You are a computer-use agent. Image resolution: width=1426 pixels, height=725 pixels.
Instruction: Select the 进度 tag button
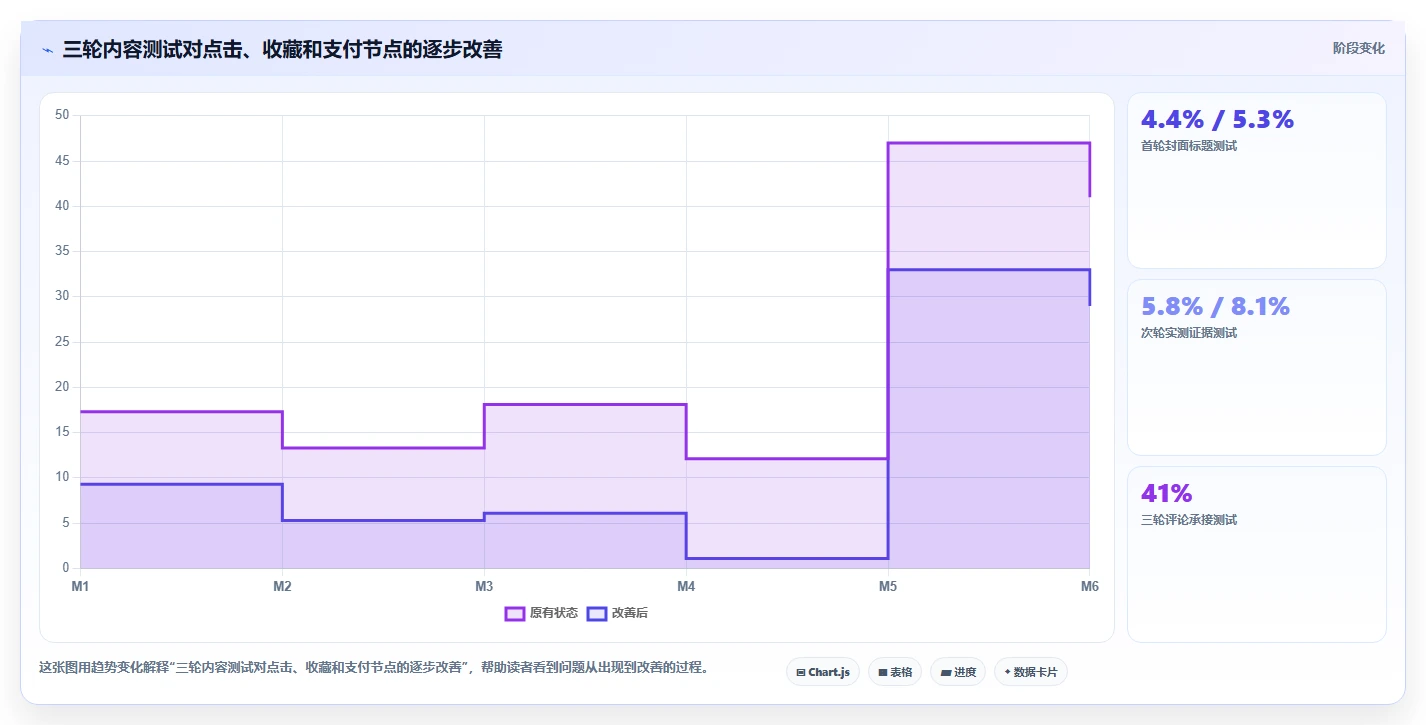(x=957, y=672)
